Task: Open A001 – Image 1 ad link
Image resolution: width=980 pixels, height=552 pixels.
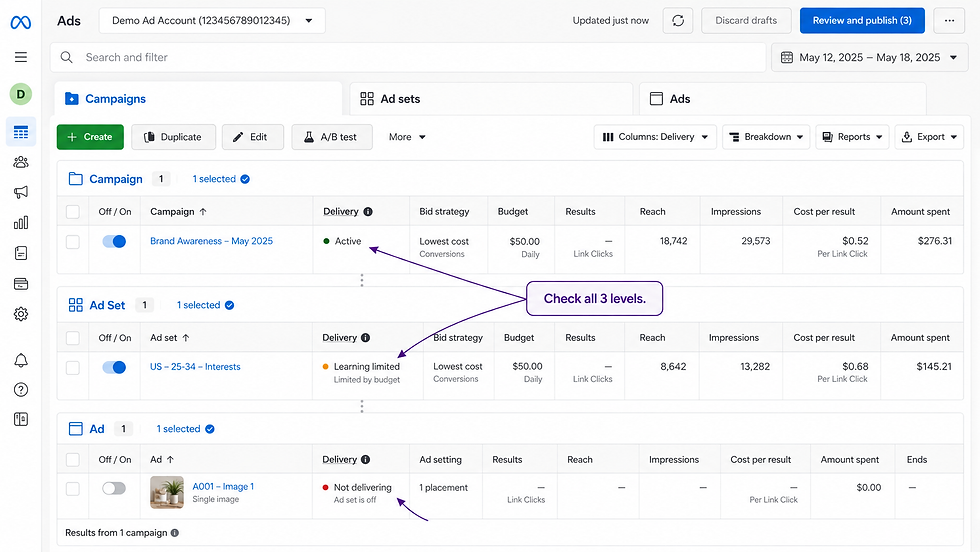Action: (x=223, y=486)
